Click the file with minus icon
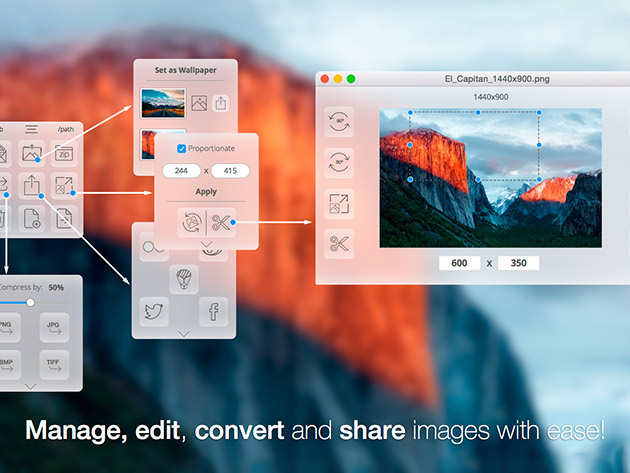Viewport: 630px width, 473px height. pos(64,218)
